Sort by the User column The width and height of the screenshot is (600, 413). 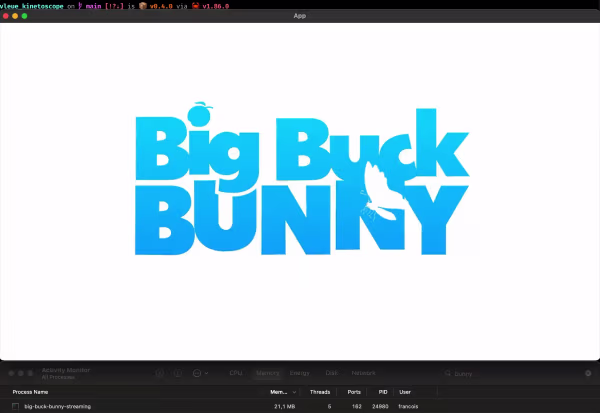(405, 392)
